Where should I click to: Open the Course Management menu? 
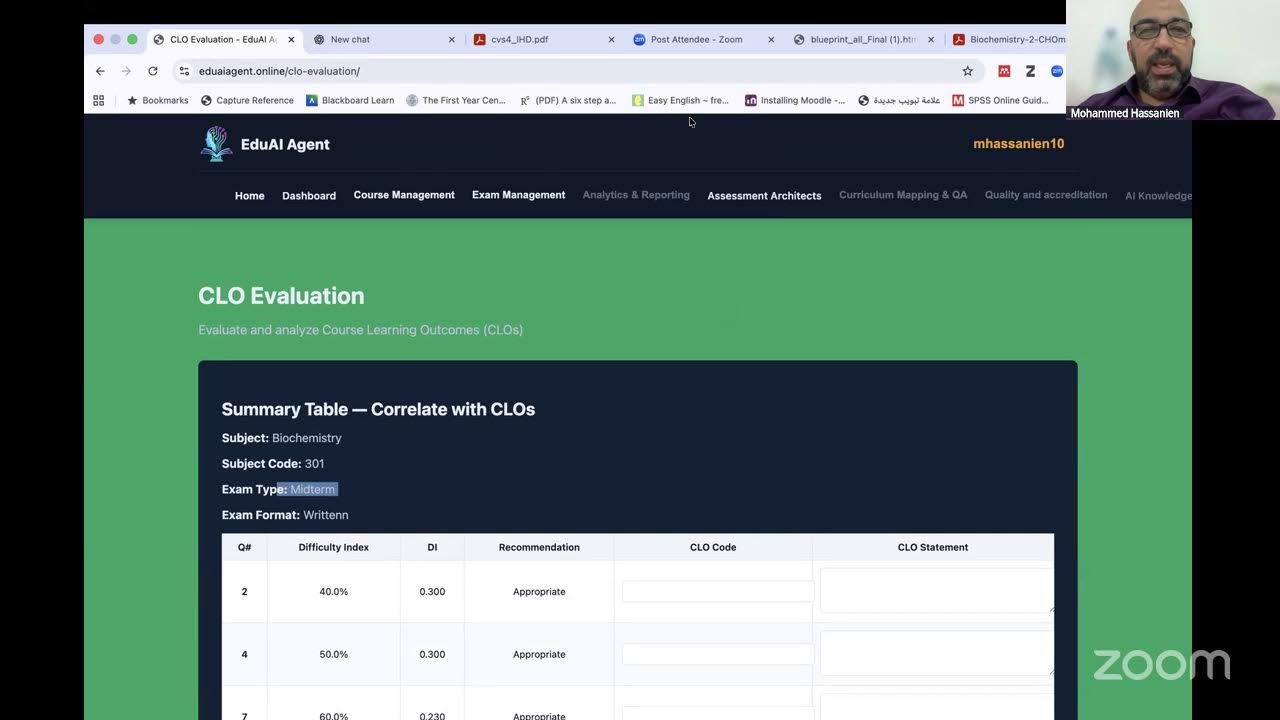click(x=404, y=195)
